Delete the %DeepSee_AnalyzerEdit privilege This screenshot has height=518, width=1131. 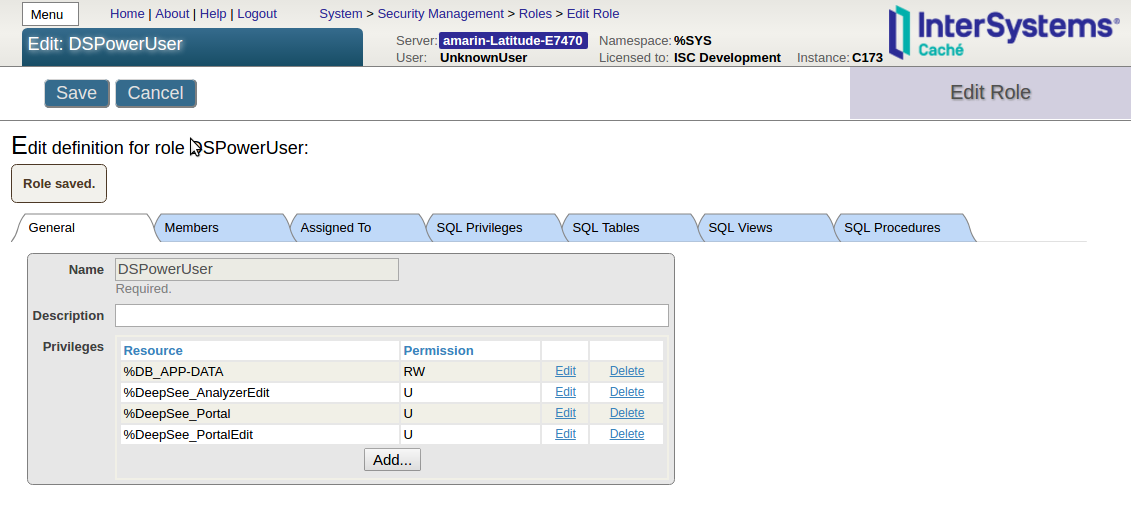[x=627, y=392]
